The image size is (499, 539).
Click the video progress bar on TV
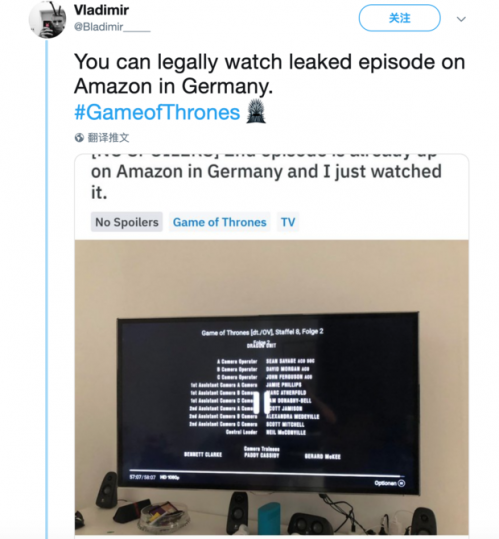pyautogui.click(x=266, y=472)
